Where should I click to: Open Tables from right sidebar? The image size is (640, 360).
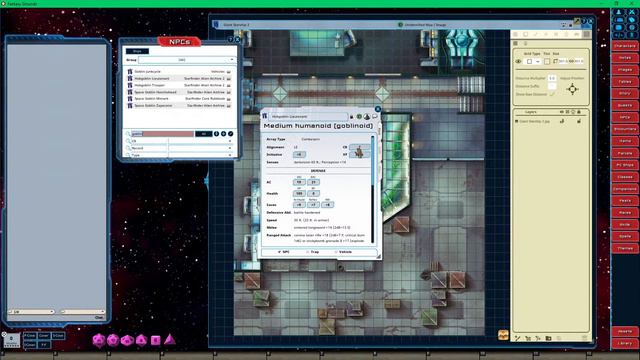[x=625, y=82]
